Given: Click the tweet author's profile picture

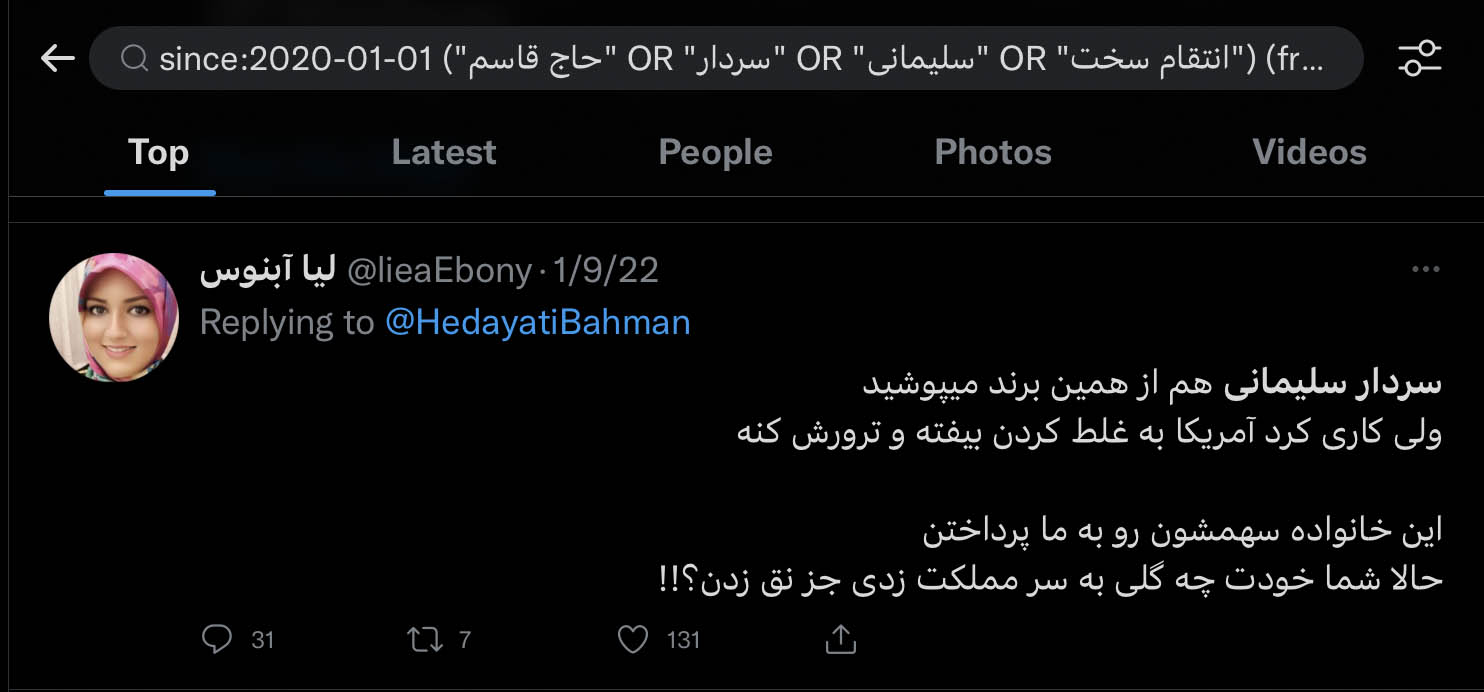Looking at the screenshot, I should click(x=114, y=317).
